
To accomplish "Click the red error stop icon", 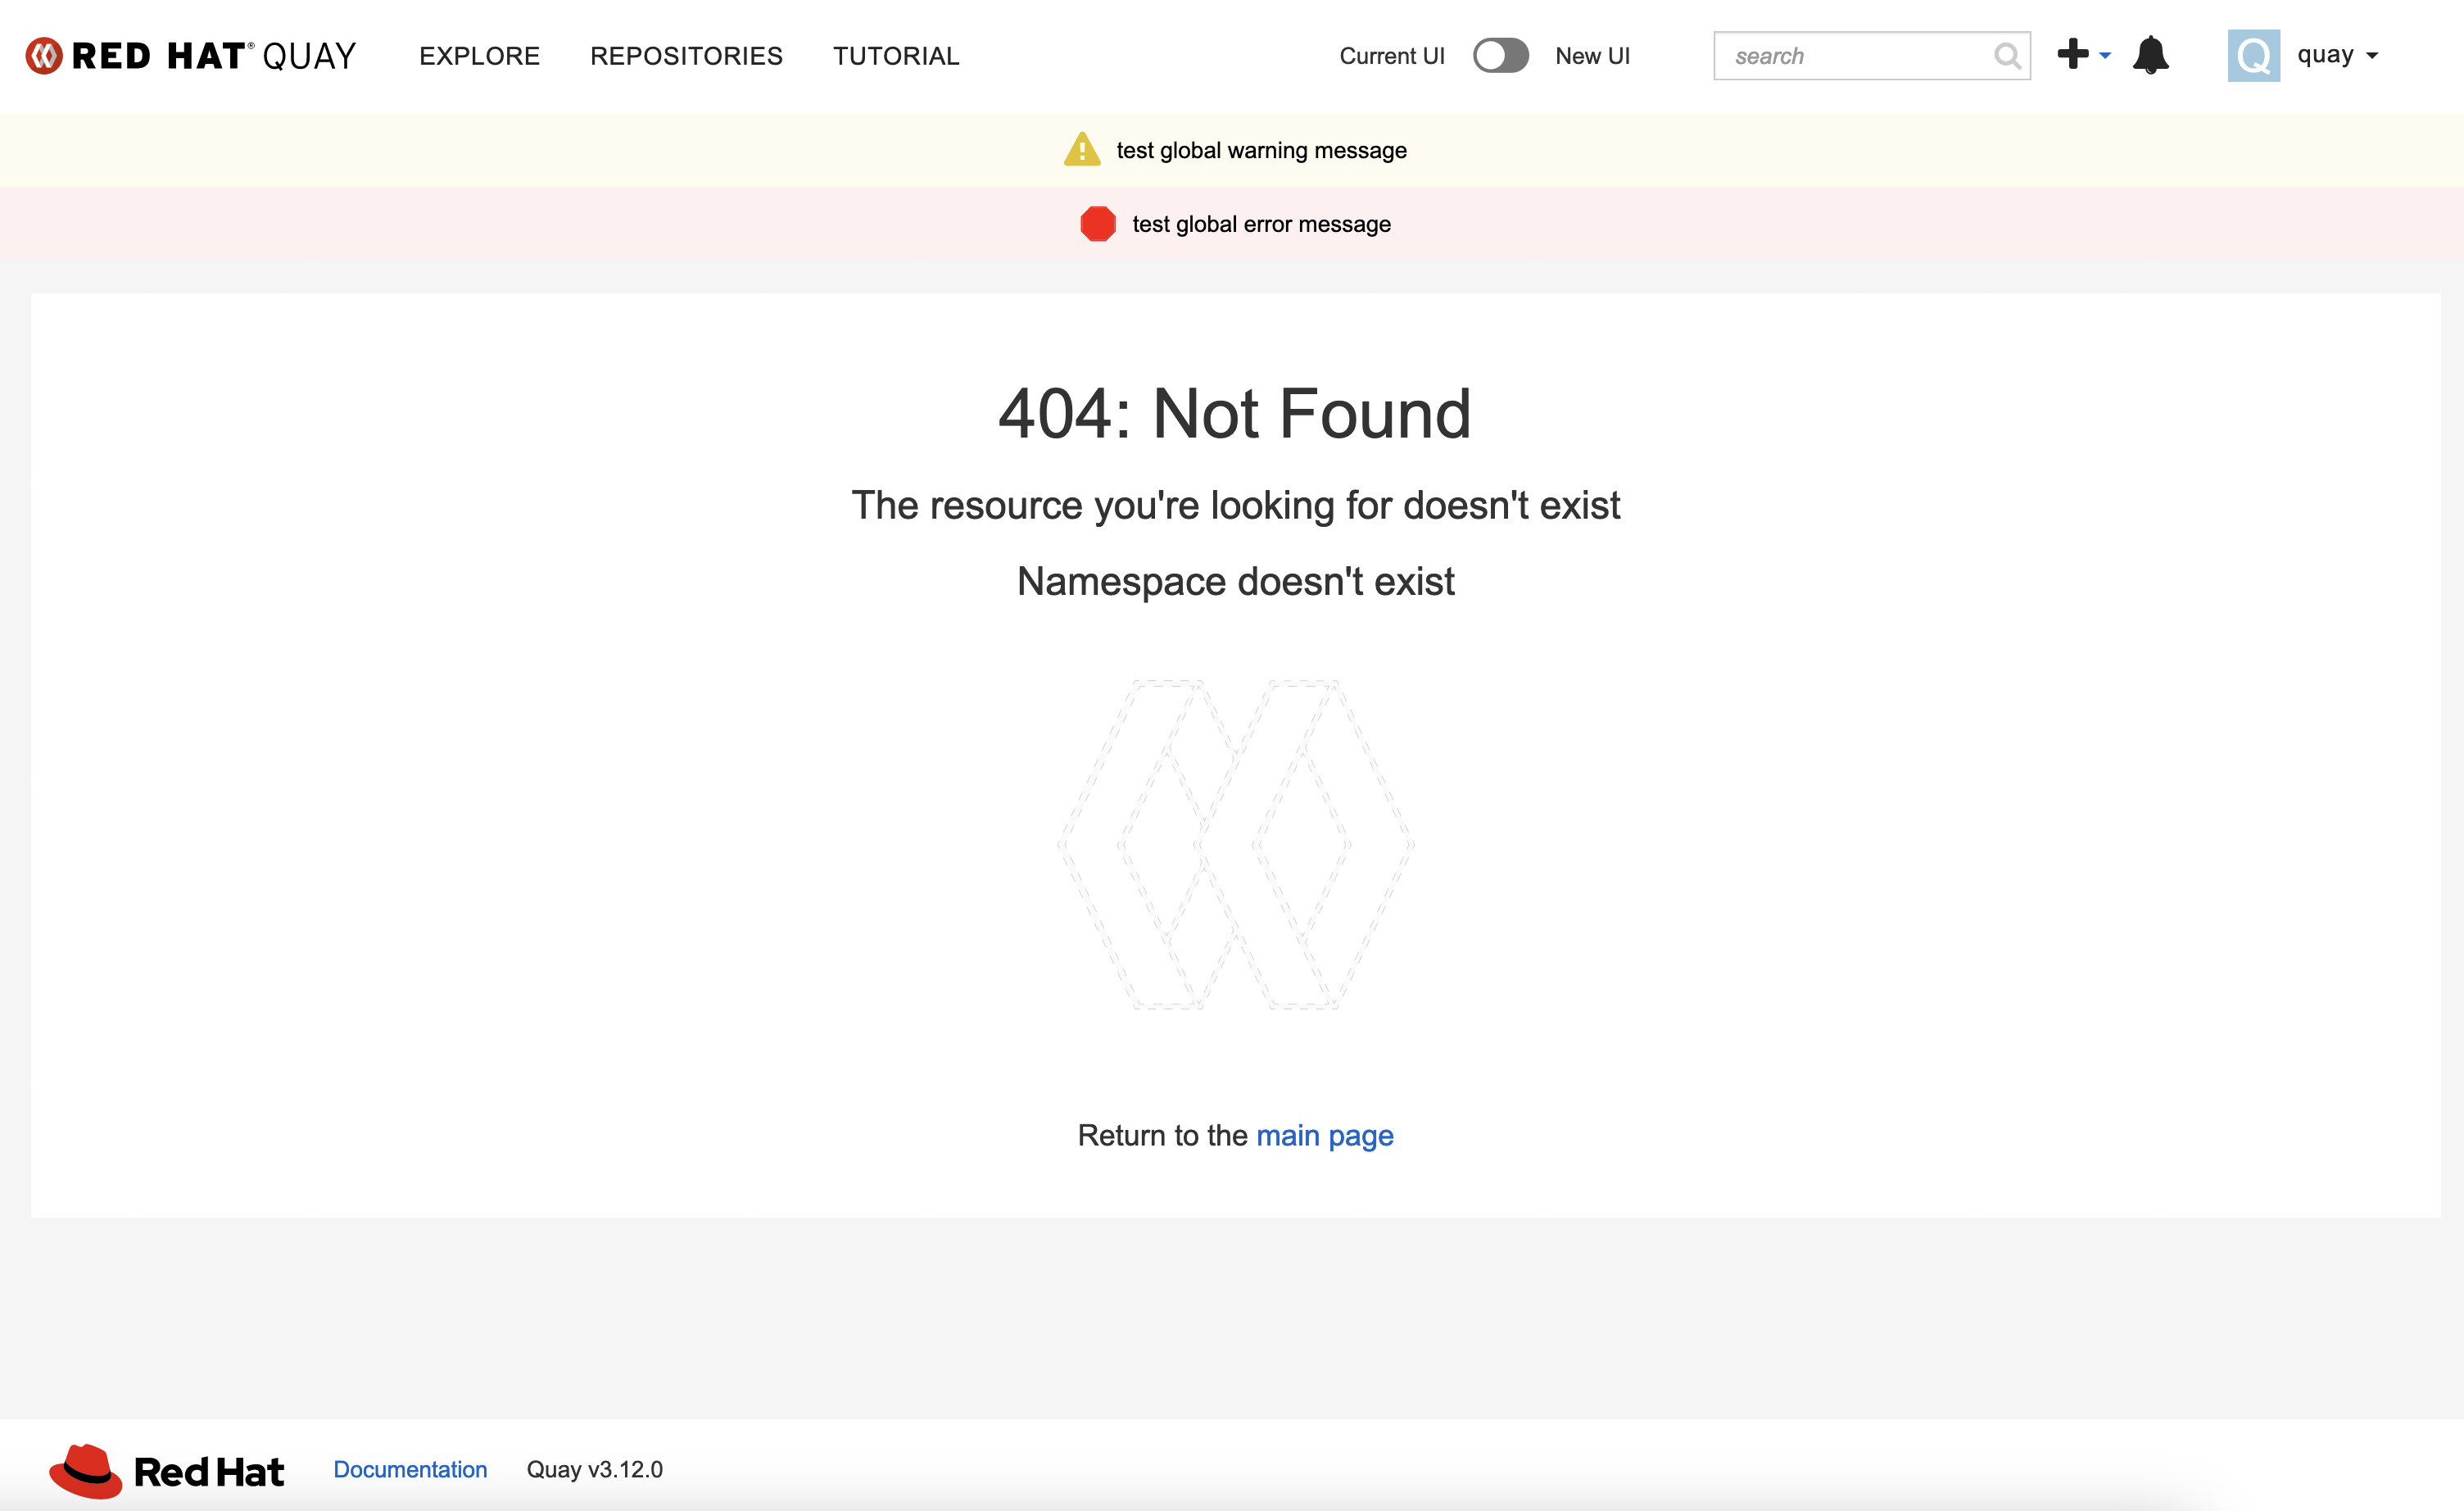I will click(x=1097, y=224).
